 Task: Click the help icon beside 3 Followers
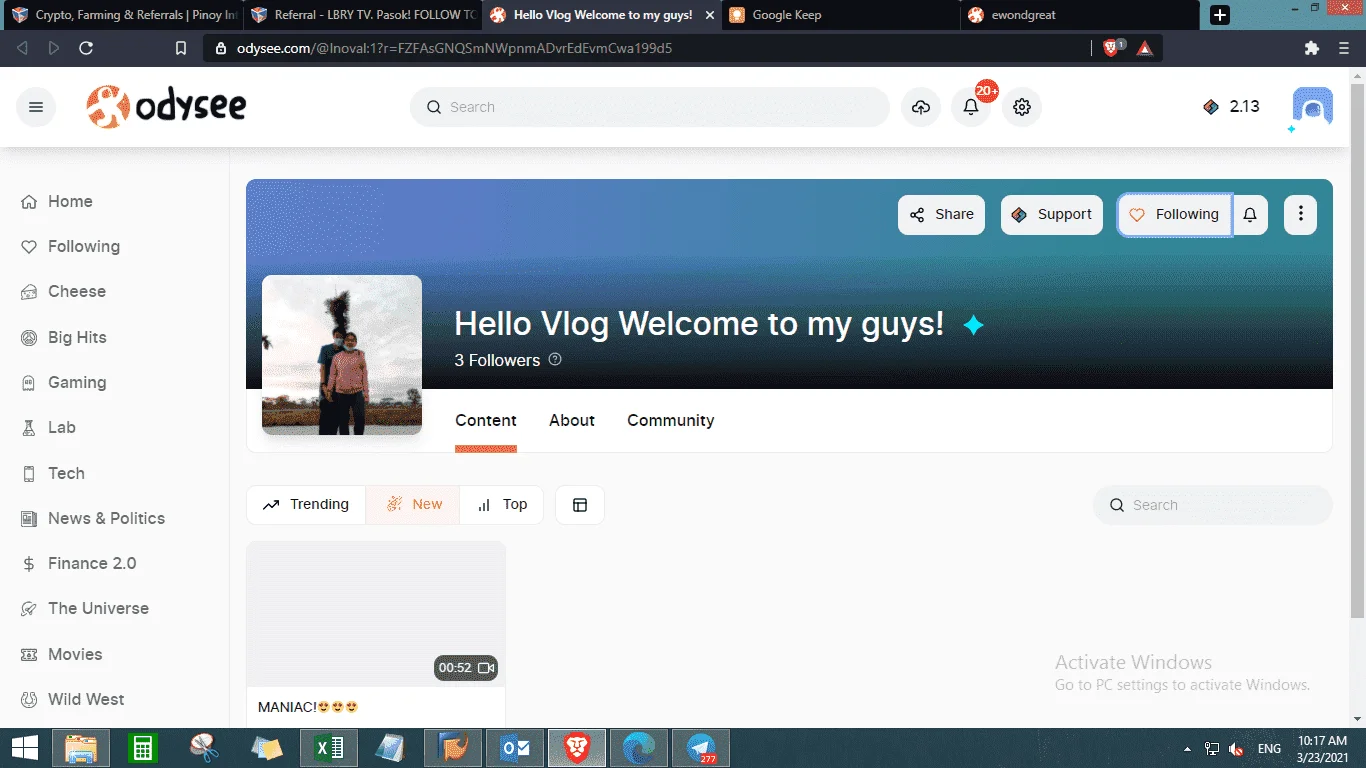(555, 359)
